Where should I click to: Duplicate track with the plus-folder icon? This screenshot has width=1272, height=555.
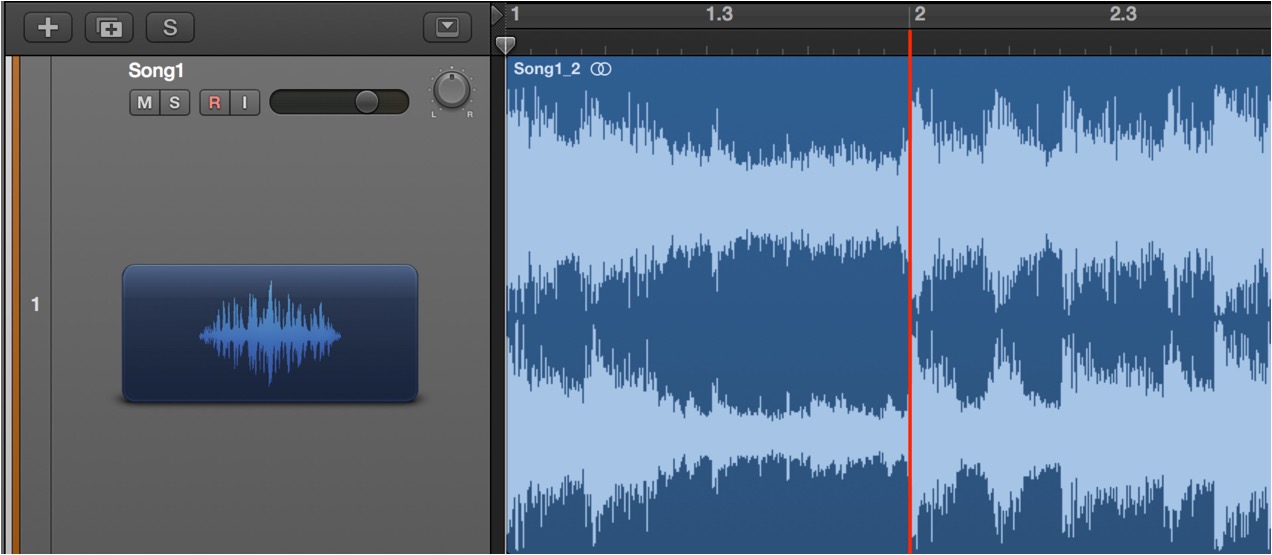[x=109, y=28]
